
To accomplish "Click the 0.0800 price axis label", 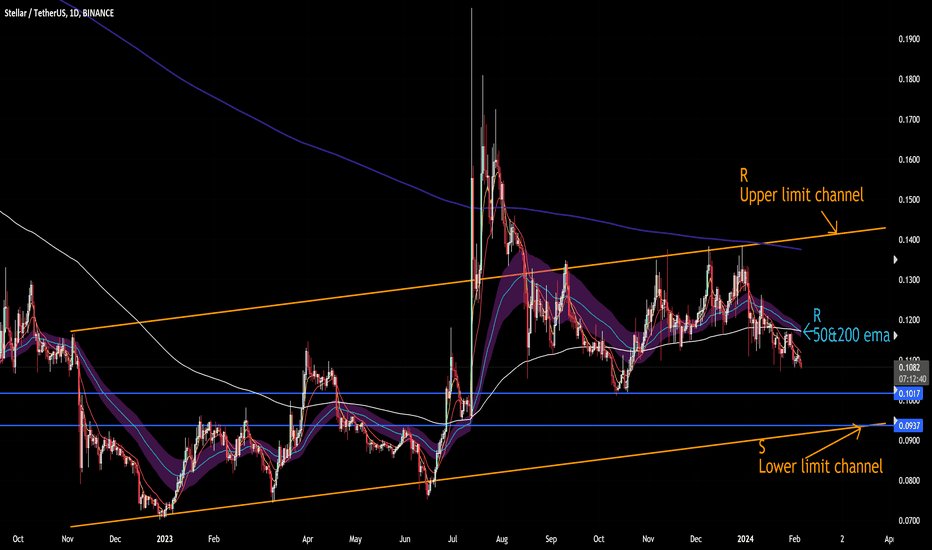I will pos(909,480).
